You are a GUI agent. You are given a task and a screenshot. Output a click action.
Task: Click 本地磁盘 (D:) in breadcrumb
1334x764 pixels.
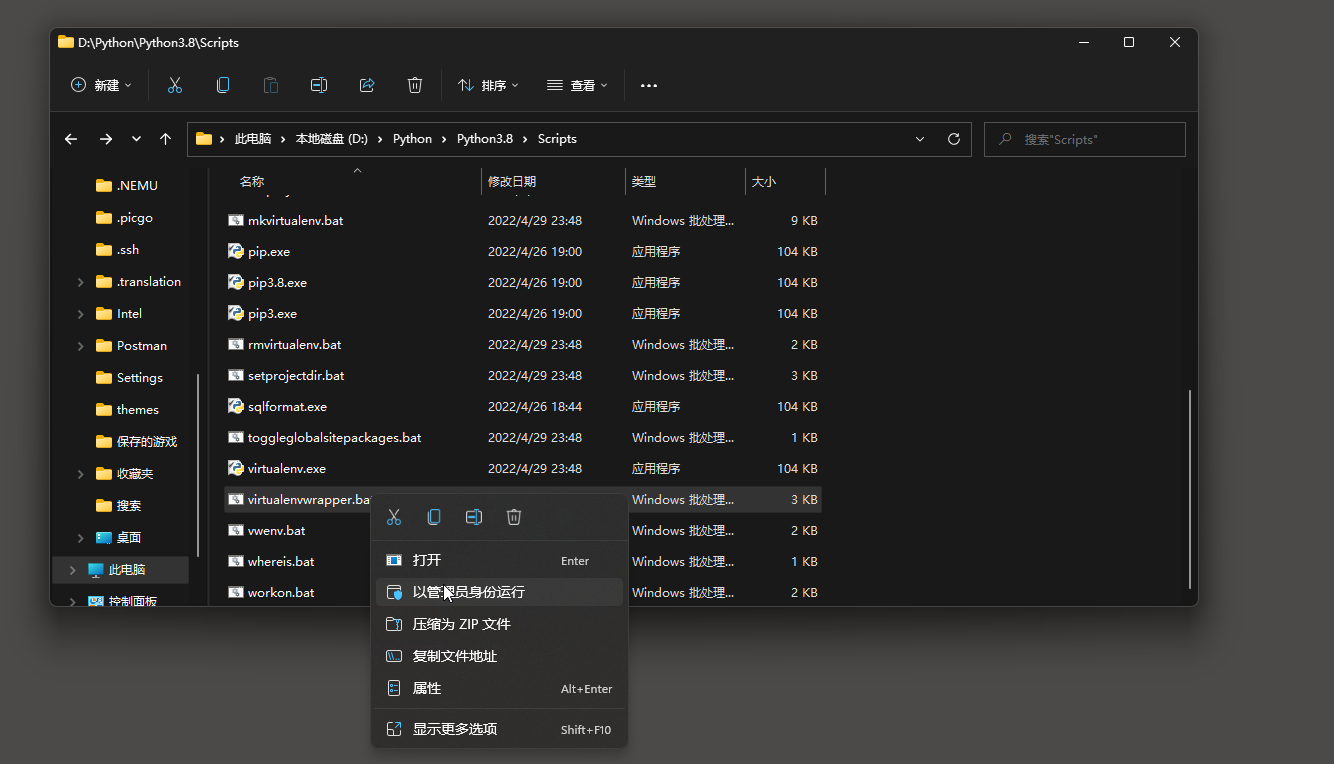point(332,139)
